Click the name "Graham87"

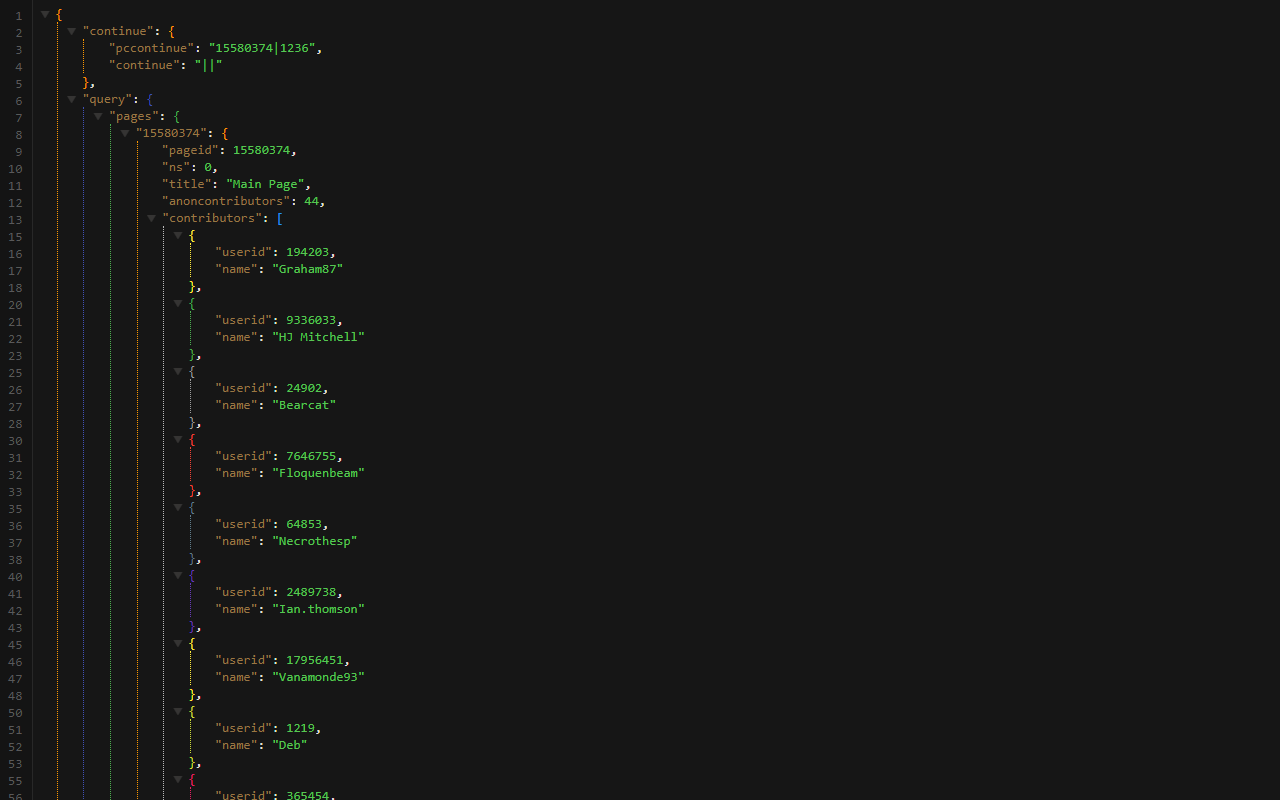[308, 269]
